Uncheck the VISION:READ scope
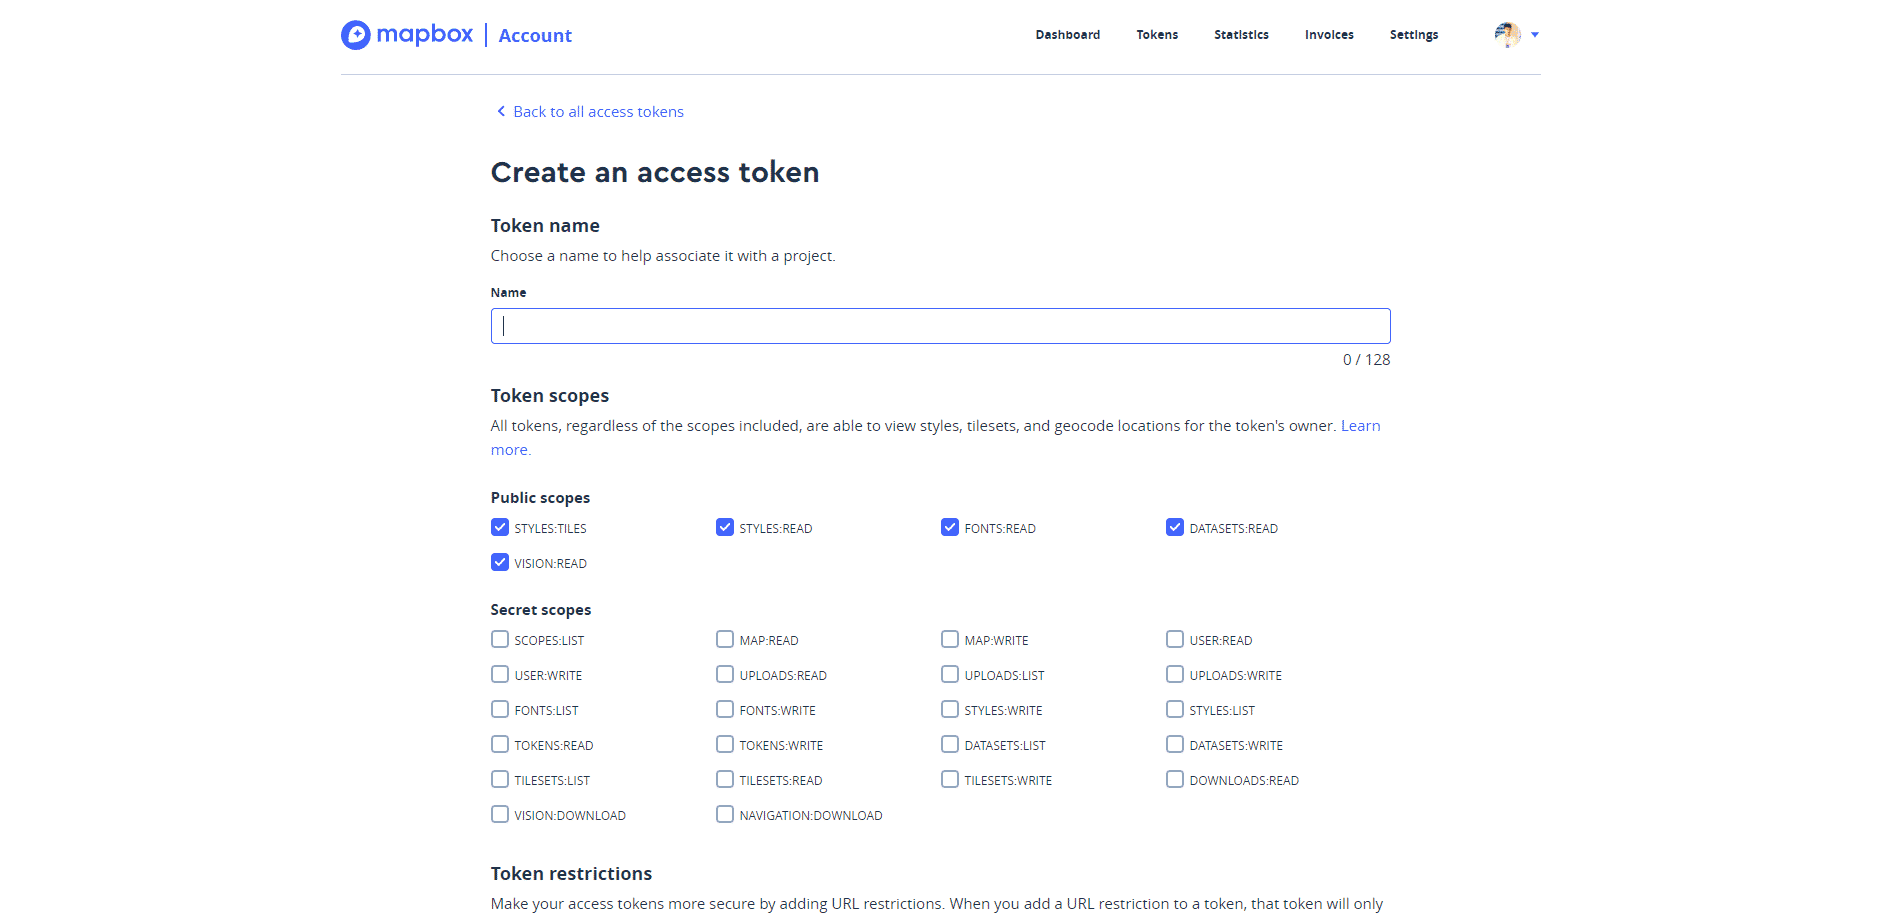 coord(500,562)
